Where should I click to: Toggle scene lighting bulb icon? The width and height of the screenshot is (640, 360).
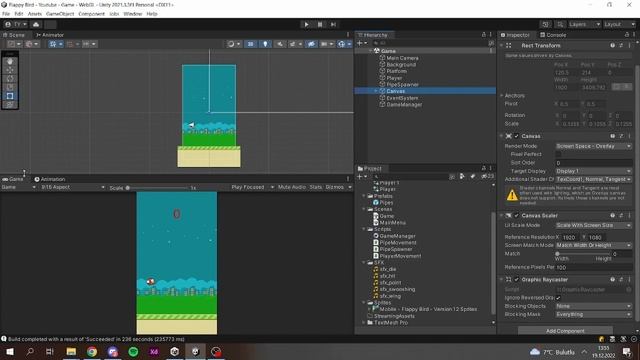tap(265, 44)
